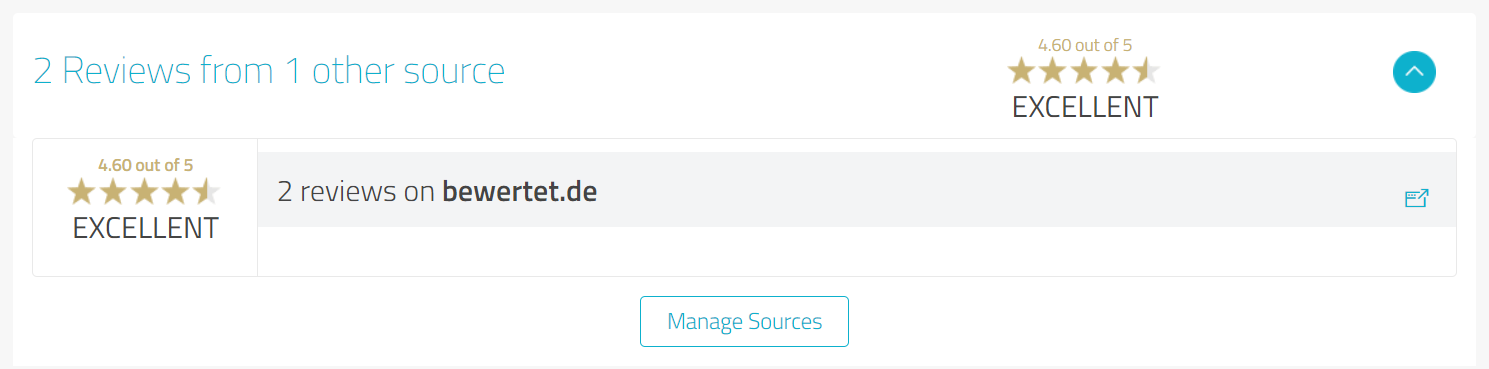Click the "4.60 out of 5" text in the header
The height and width of the screenshot is (369, 1489).
(1085, 45)
